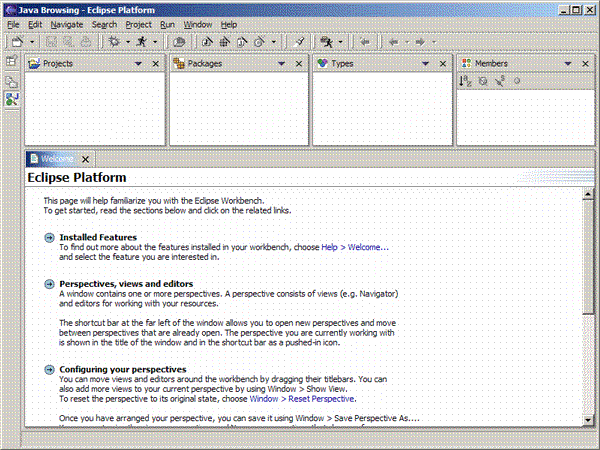
Task: Click the Welcome page scrollbar thumb
Action: point(588,256)
